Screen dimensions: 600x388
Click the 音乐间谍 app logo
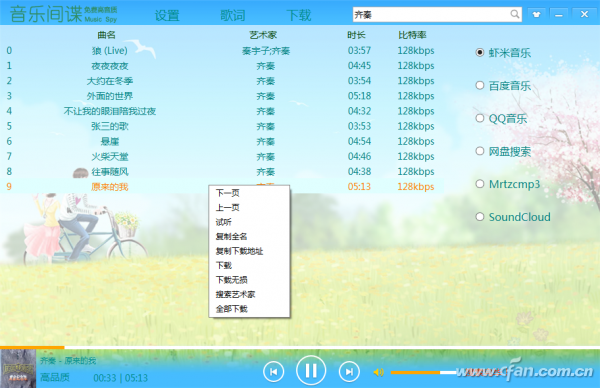pos(64,14)
